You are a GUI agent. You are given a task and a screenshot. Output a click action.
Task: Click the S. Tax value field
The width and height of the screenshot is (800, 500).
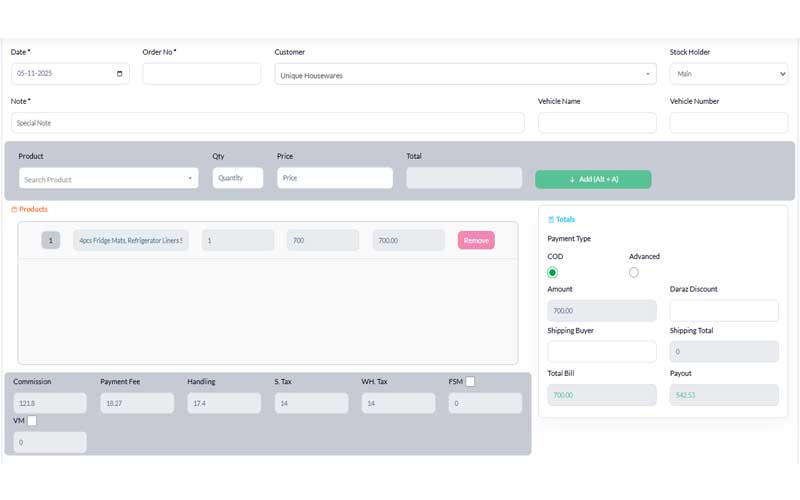point(311,403)
